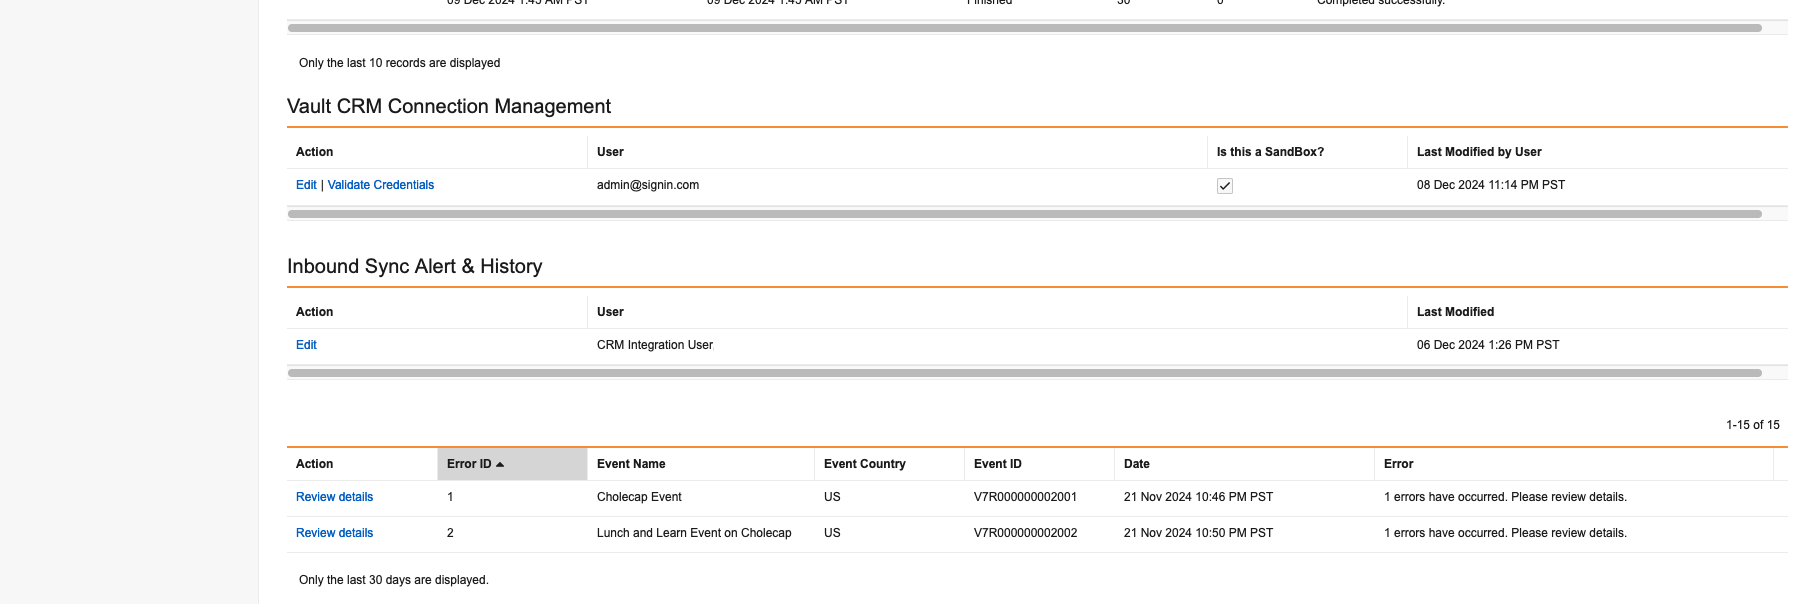Screen dimensions: 1809x604
Task: Select the admin@signin.com user cell
Action: [x=648, y=185]
